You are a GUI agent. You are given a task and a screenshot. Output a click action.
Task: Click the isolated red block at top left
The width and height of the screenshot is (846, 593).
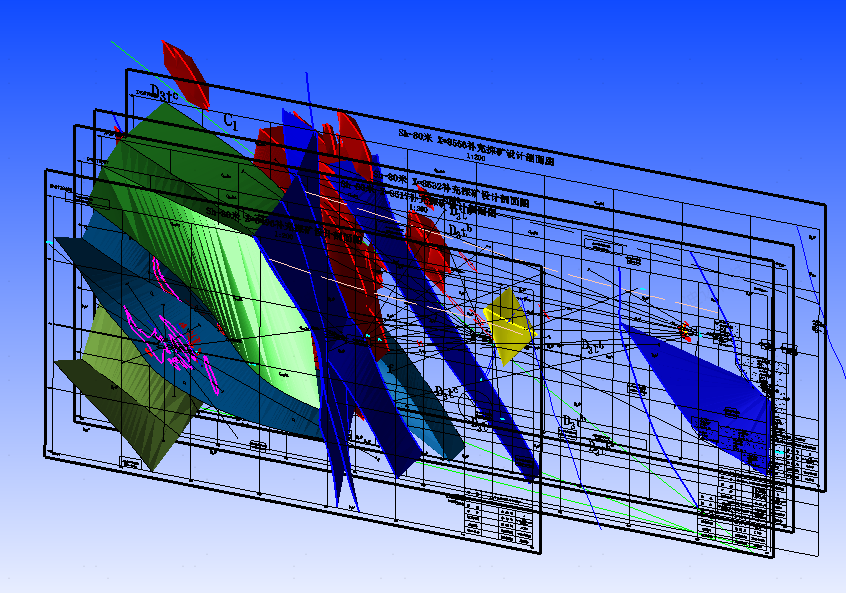pos(186,72)
